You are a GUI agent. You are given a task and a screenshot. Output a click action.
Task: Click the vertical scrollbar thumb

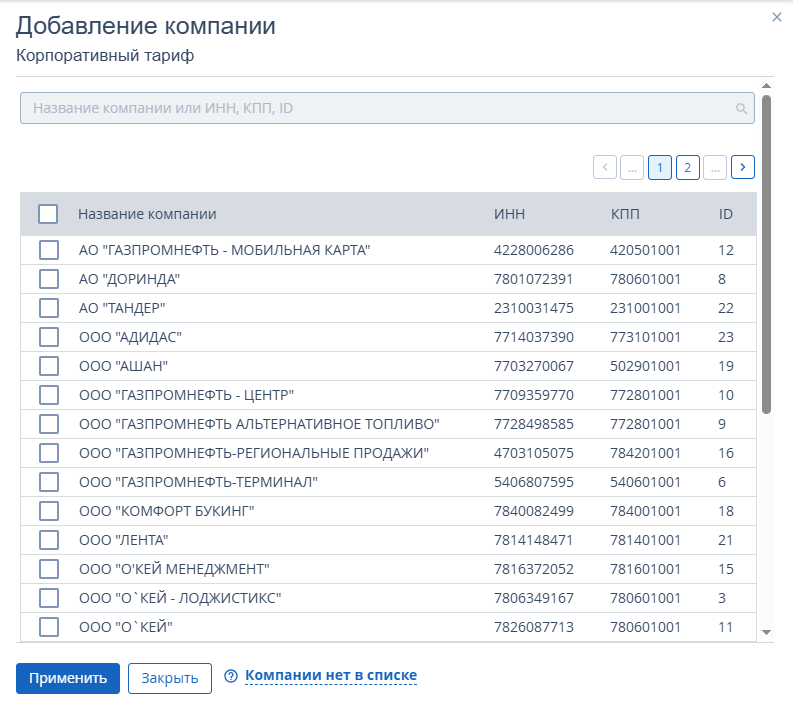point(767,255)
